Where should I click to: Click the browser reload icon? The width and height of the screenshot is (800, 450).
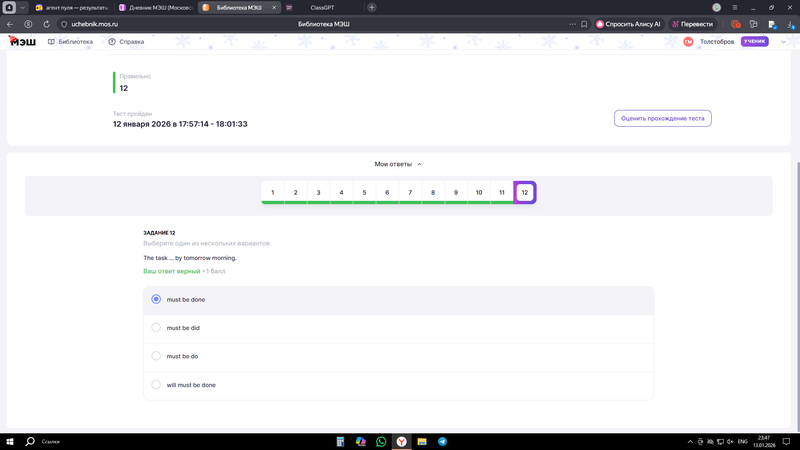point(46,24)
